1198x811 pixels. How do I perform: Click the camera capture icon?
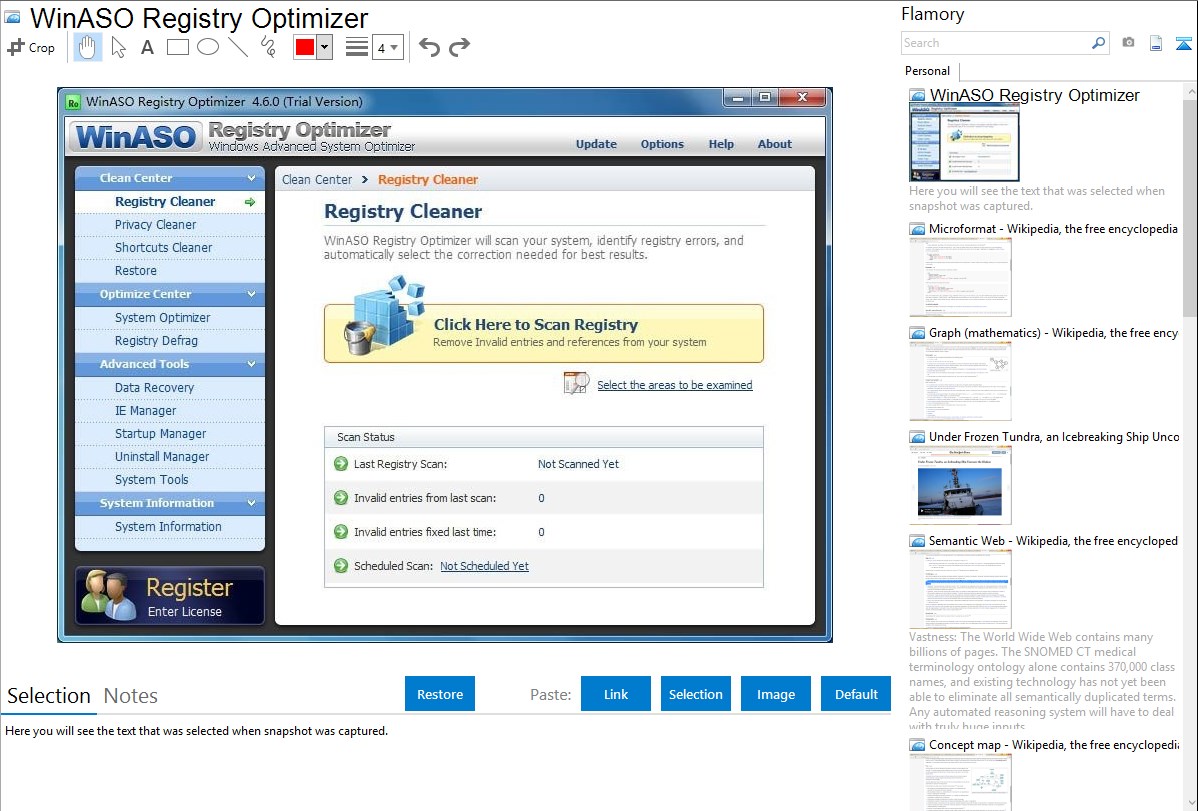(x=1128, y=43)
